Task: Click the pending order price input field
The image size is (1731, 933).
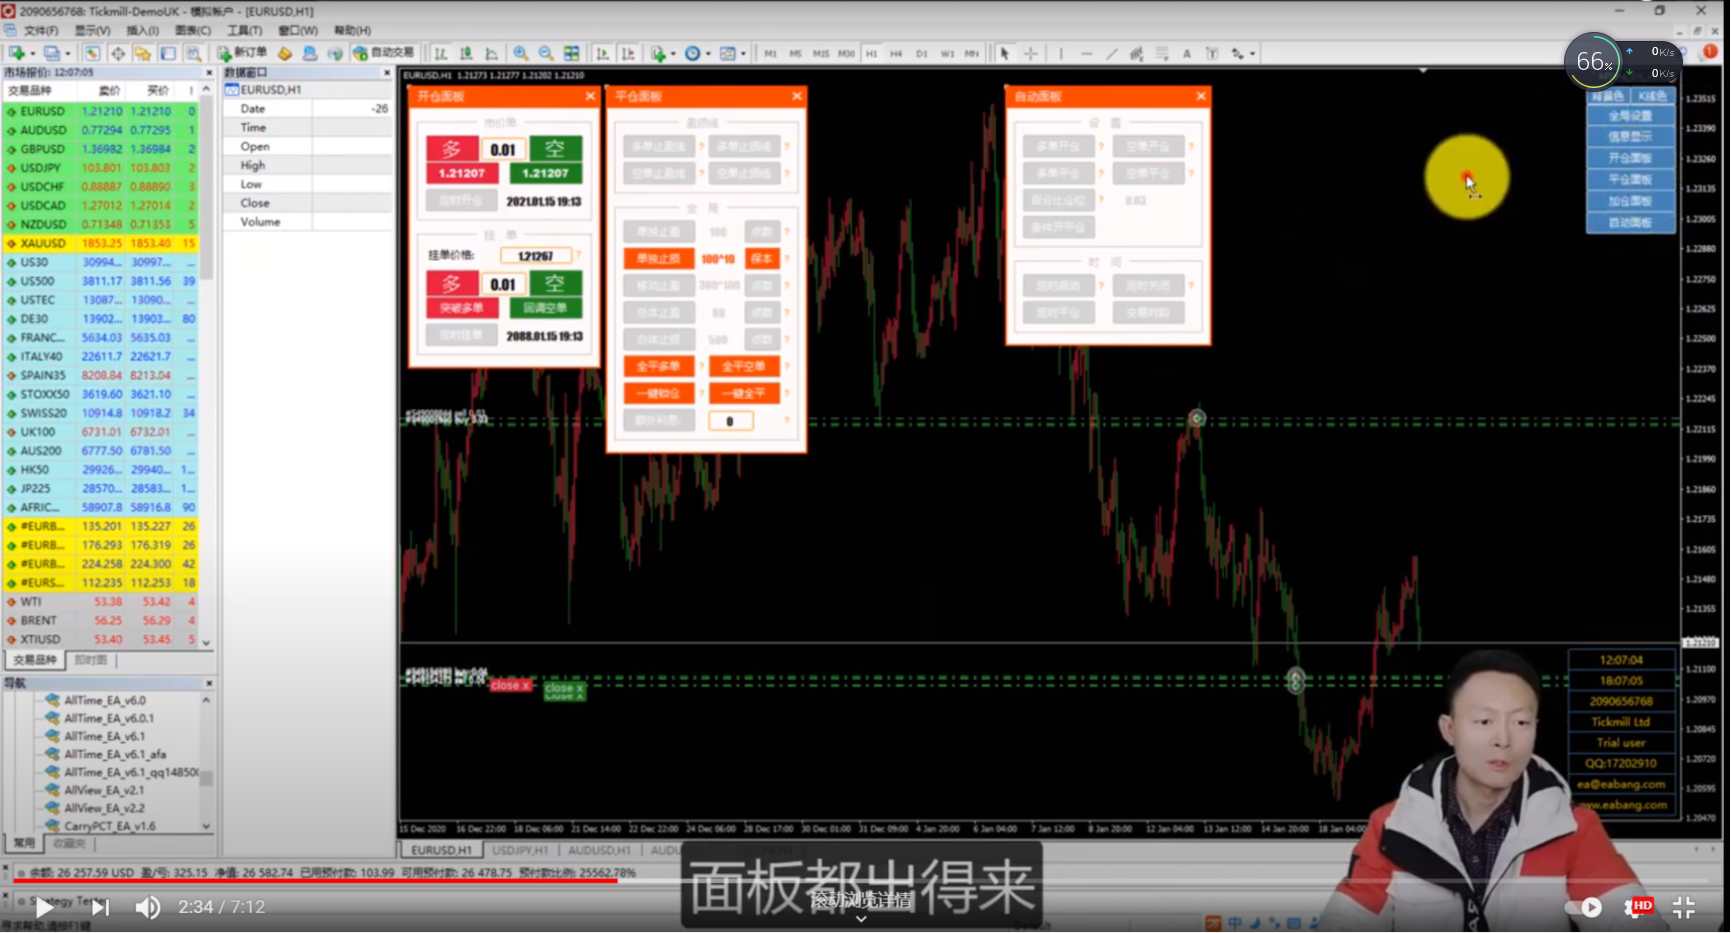Action: point(536,256)
